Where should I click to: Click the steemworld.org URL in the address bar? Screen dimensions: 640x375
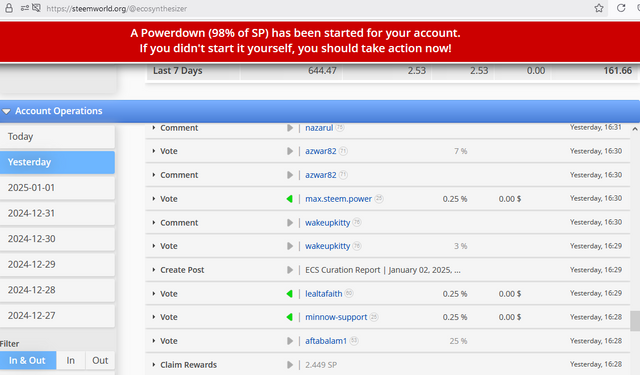click(x=116, y=8)
